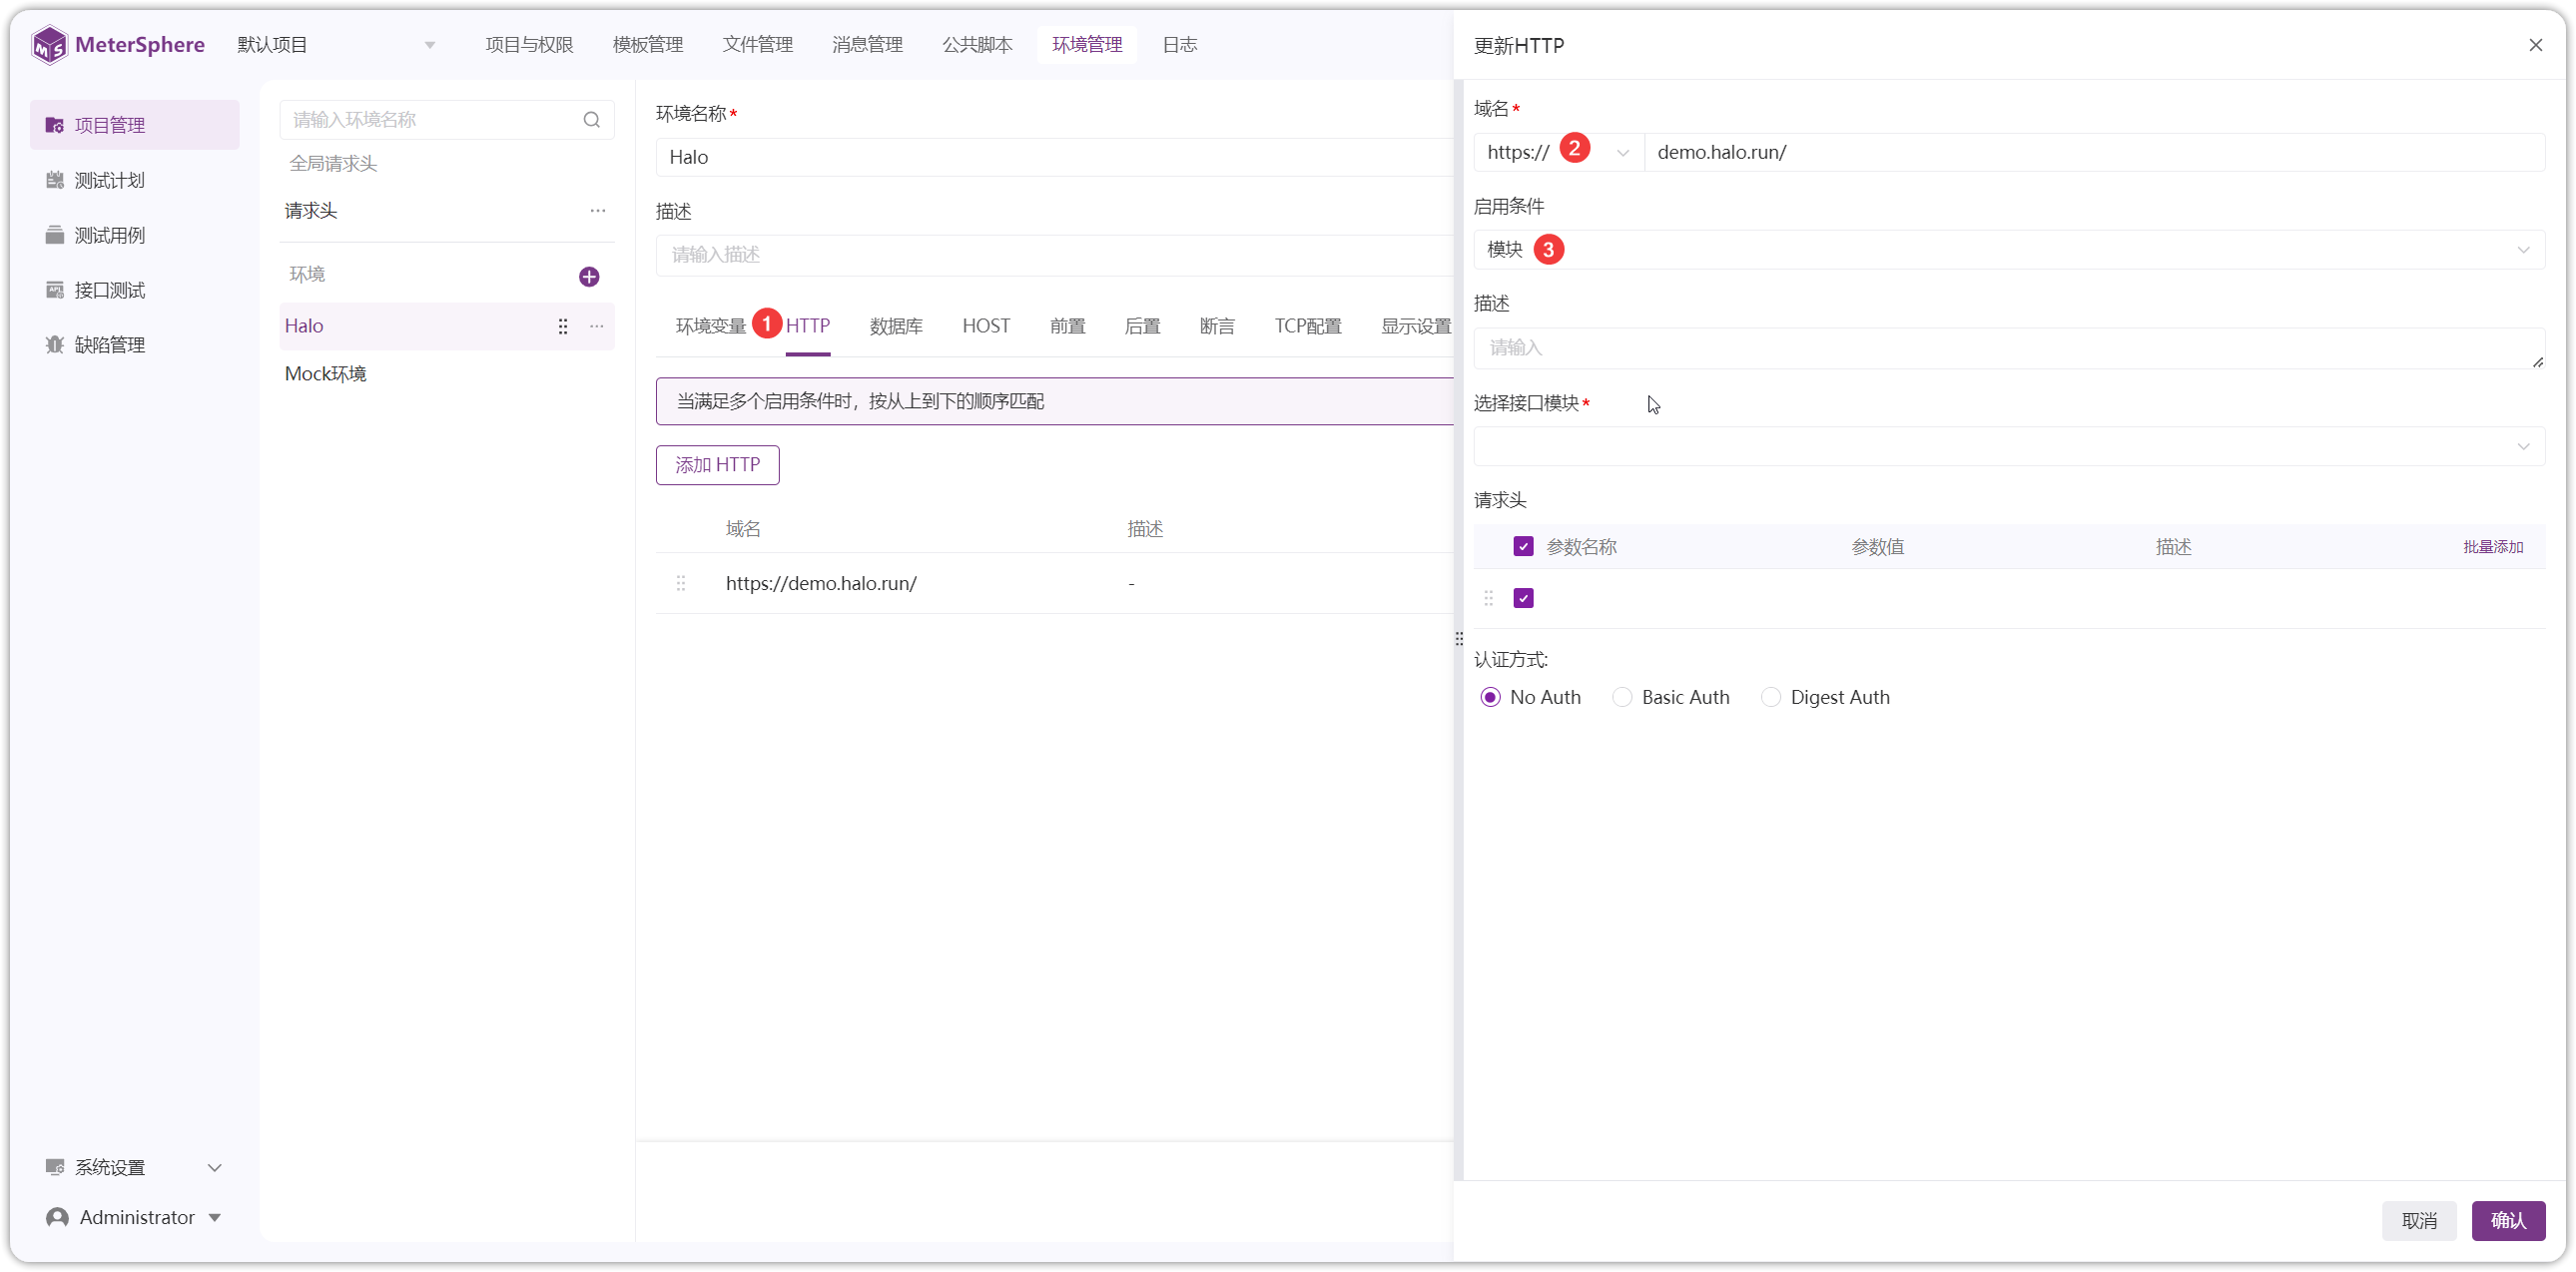2576x1272 pixels.
Task: Toggle the 参数名称 select-all checkbox
Action: [x=1523, y=547]
